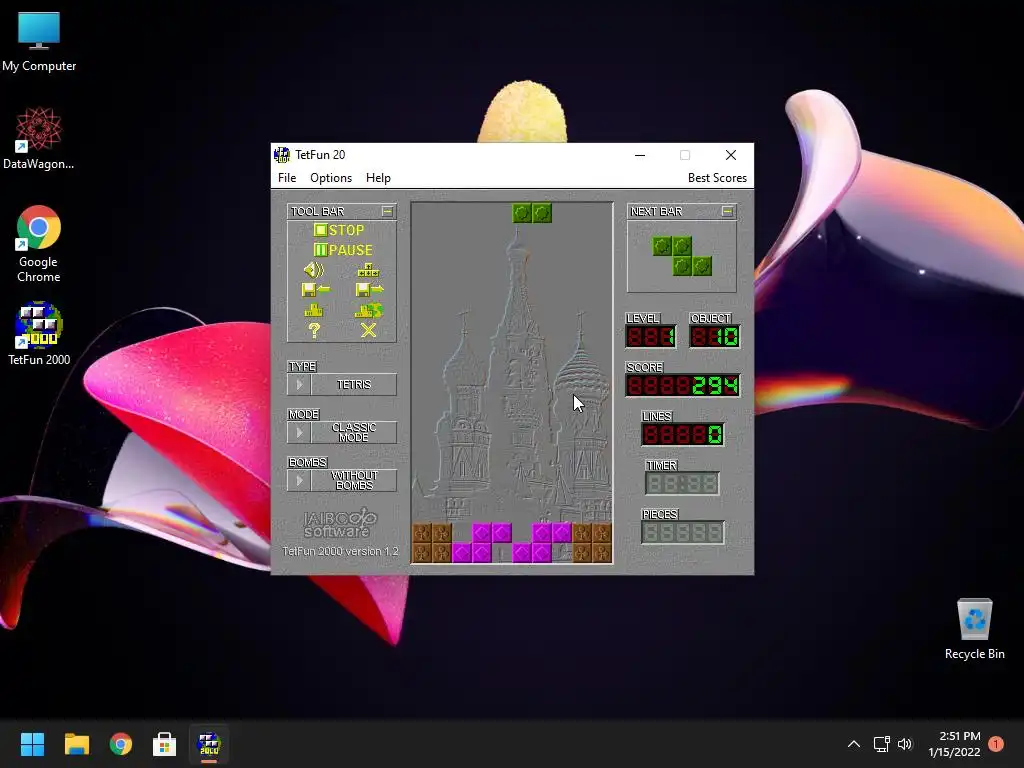Click the BOMBS arrow button
Screen dimensions: 1024x768
pyautogui.click(x=299, y=481)
